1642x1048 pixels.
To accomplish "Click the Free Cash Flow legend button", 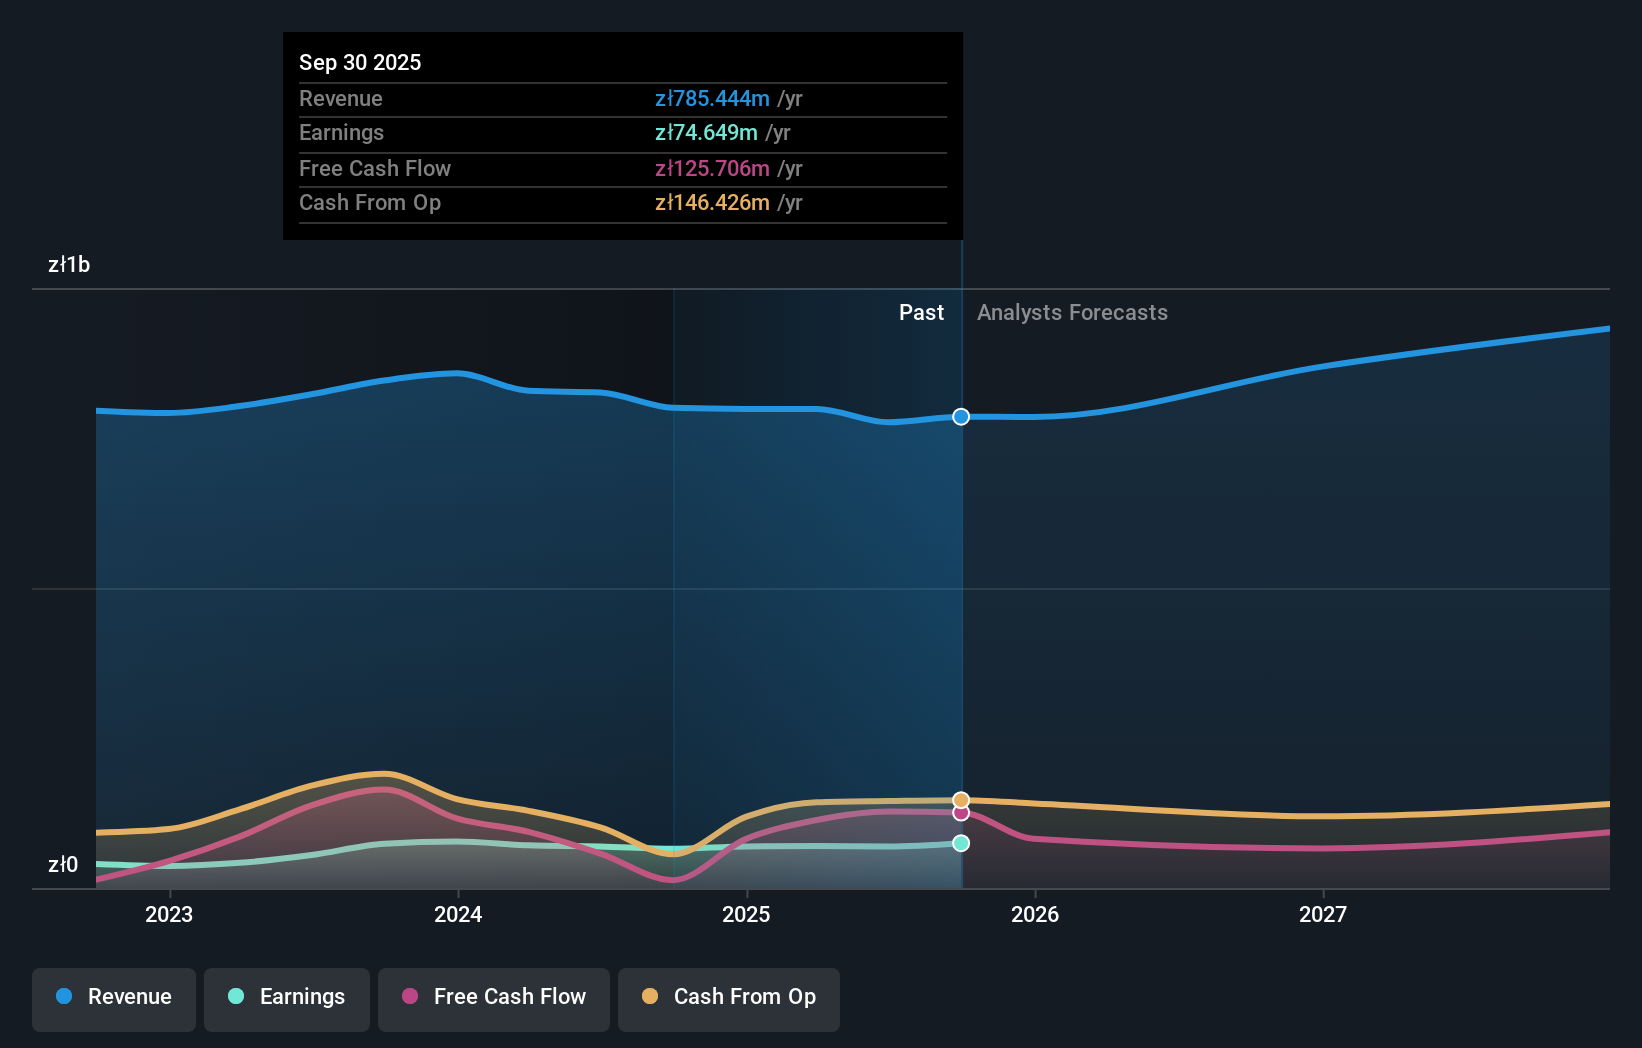I will tap(493, 997).
